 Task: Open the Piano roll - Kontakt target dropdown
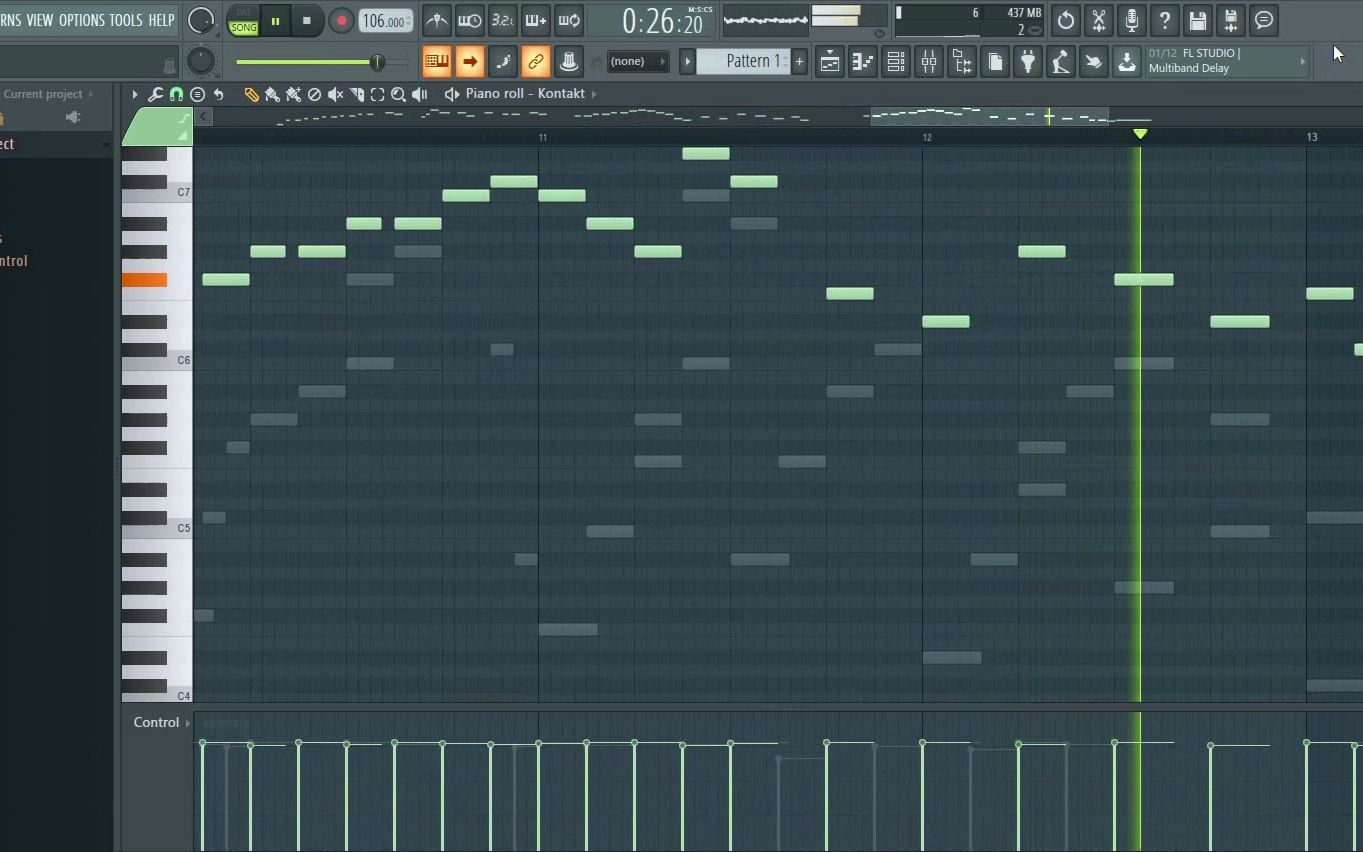525,94
